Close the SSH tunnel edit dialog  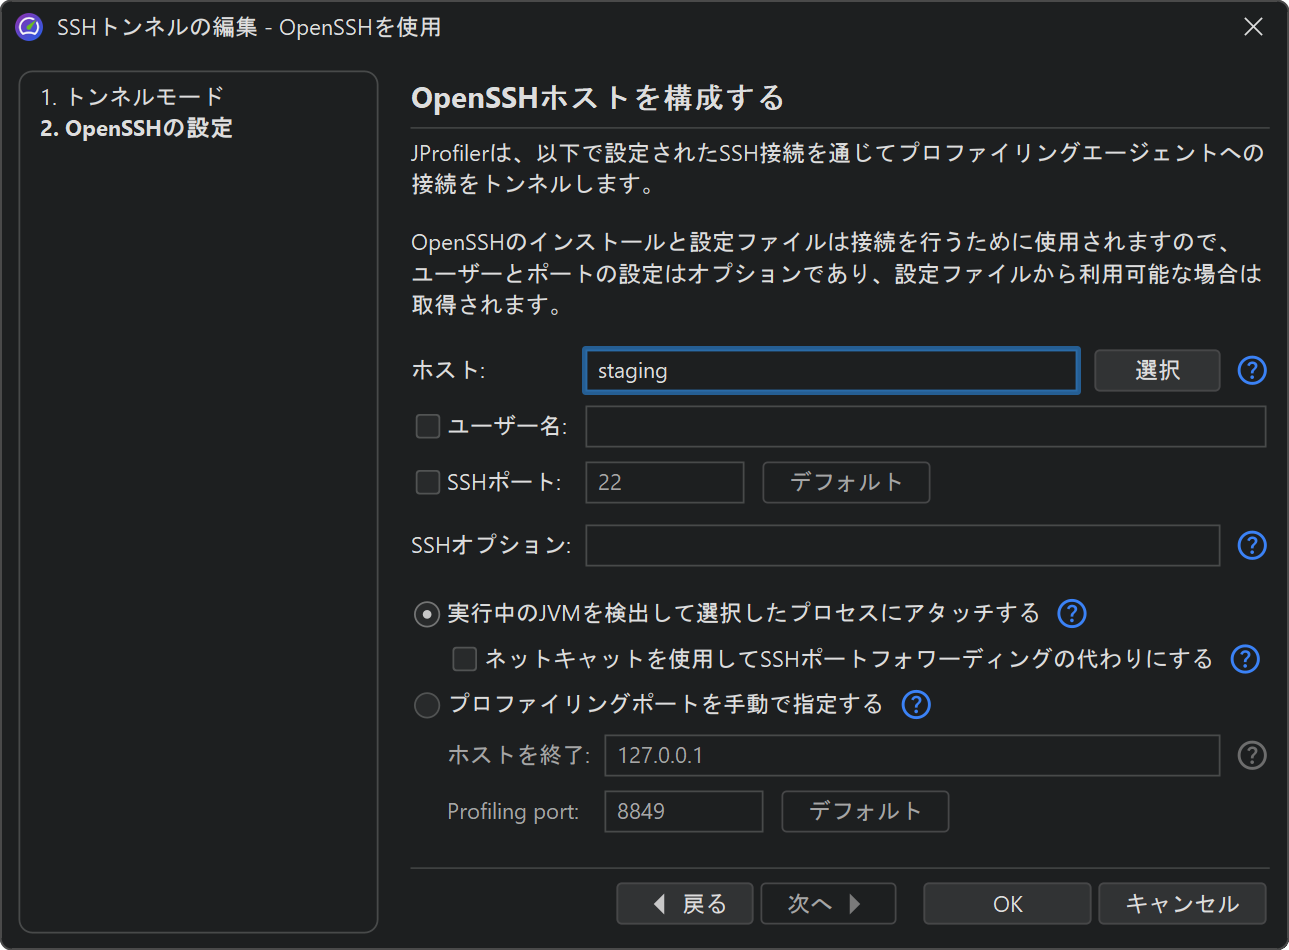(1253, 27)
